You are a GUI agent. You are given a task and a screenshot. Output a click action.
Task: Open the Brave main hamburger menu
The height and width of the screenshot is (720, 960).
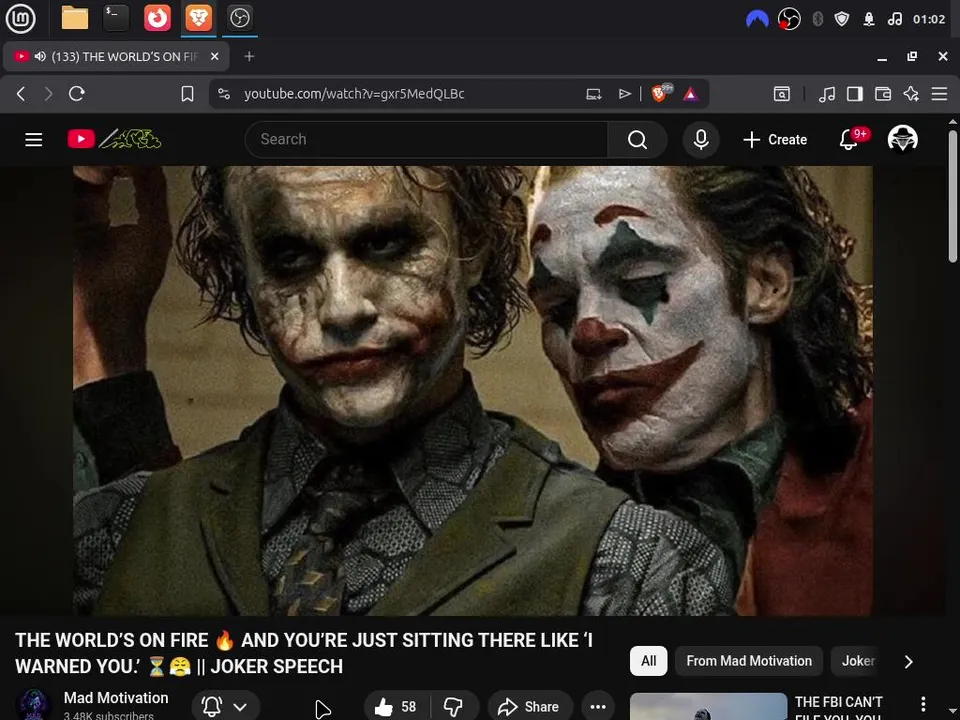pos(939,94)
